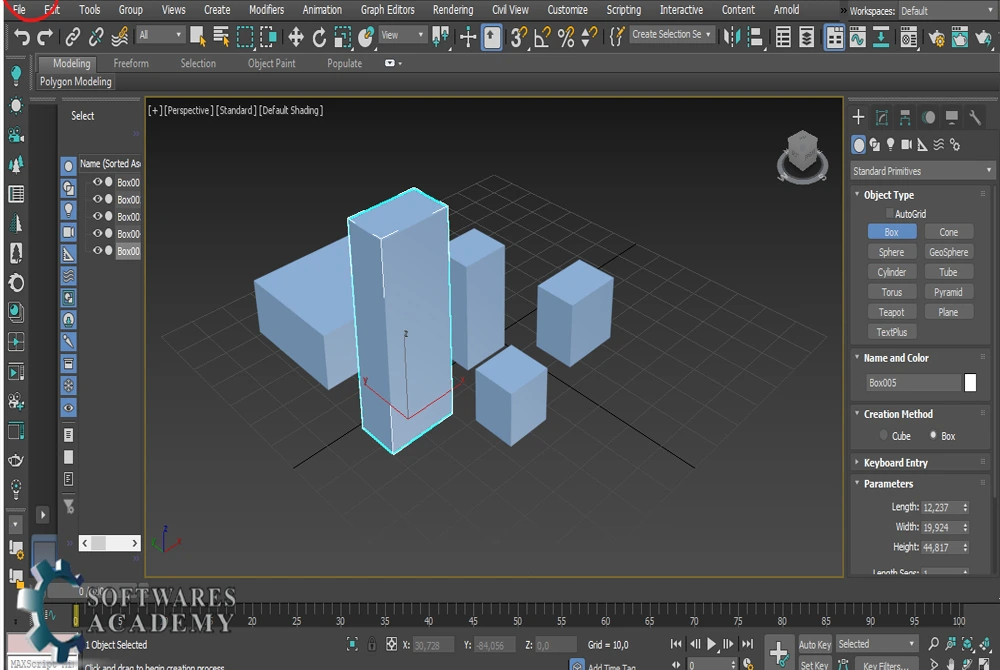Open the selection filter All dropdown
The height and width of the screenshot is (670, 1000).
point(159,35)
